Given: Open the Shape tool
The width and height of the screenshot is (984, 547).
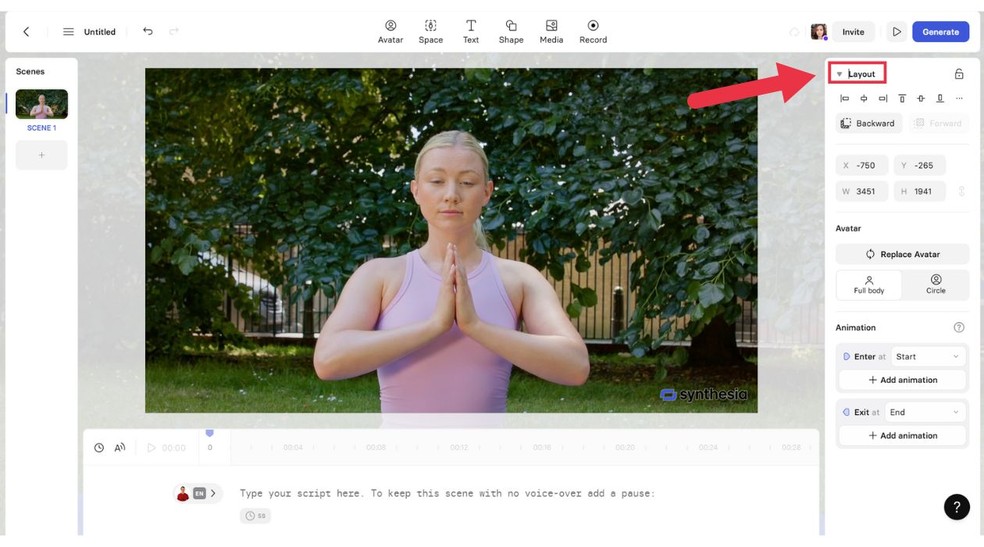Looking at the screenshot, I should [x=511, y=31].
